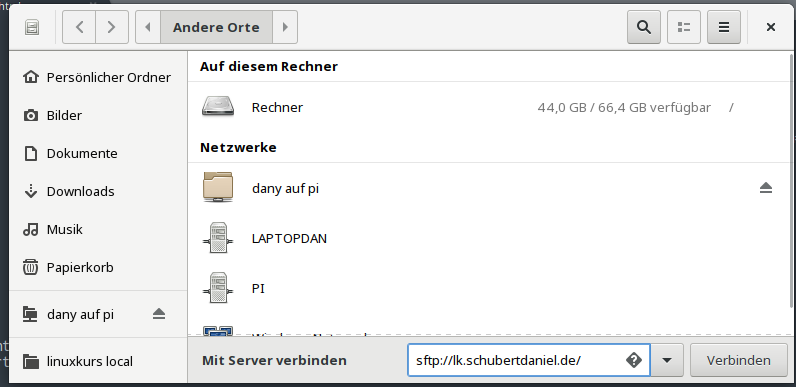This screenshot has width=796, height=387.
Task: Eject dany auf pi in sidebar
Action: [159, 314]
